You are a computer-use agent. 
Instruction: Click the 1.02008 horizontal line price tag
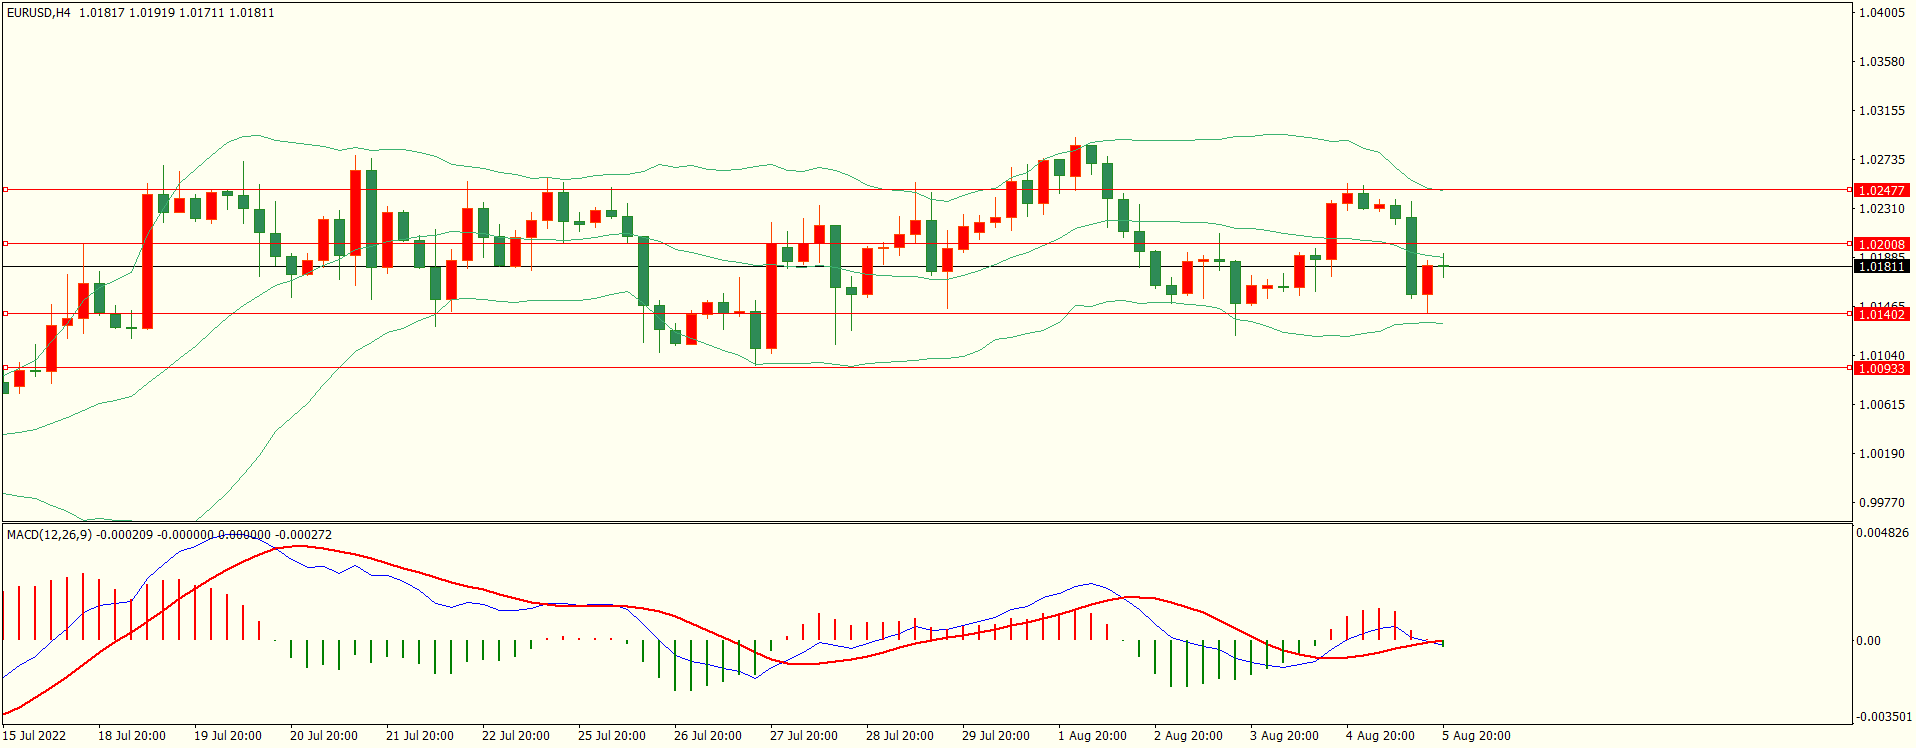point(1881,244)
